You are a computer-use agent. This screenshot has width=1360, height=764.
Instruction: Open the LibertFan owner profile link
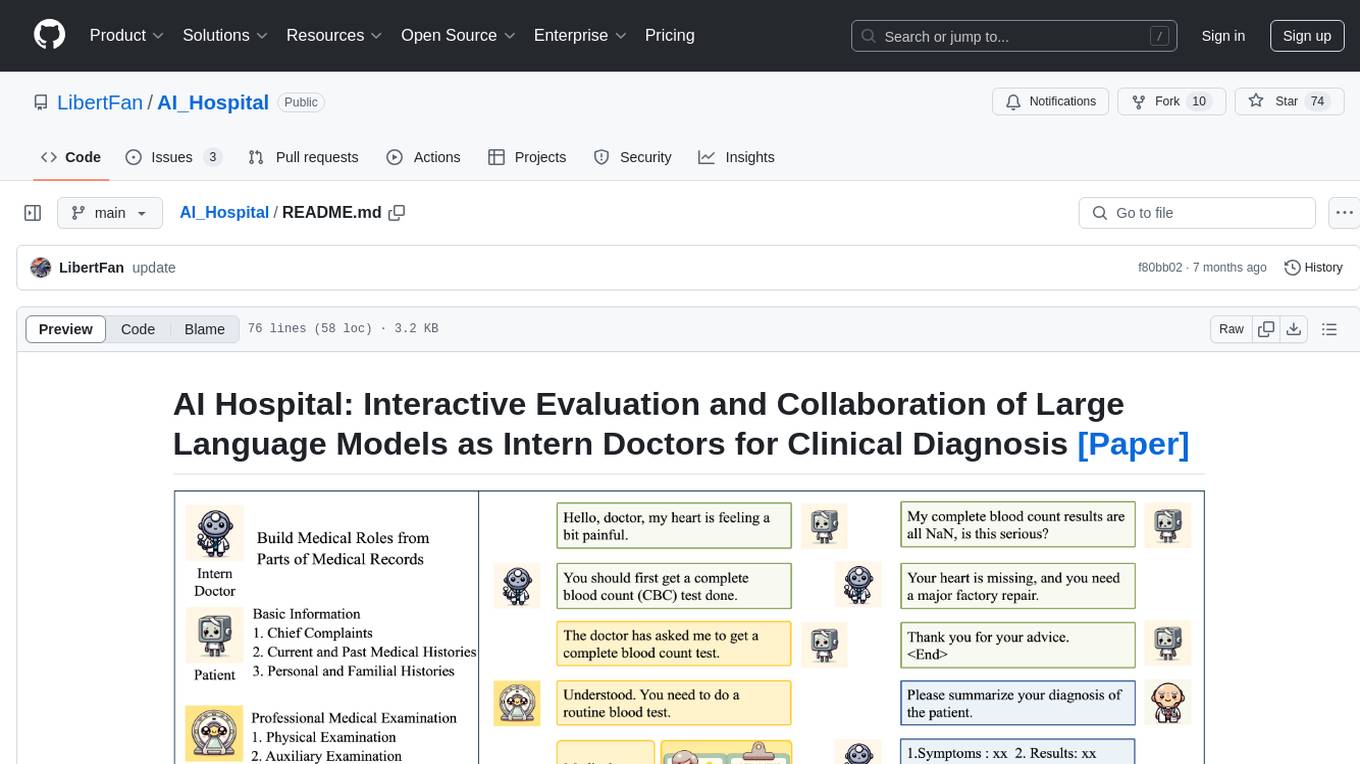(100, 102)
